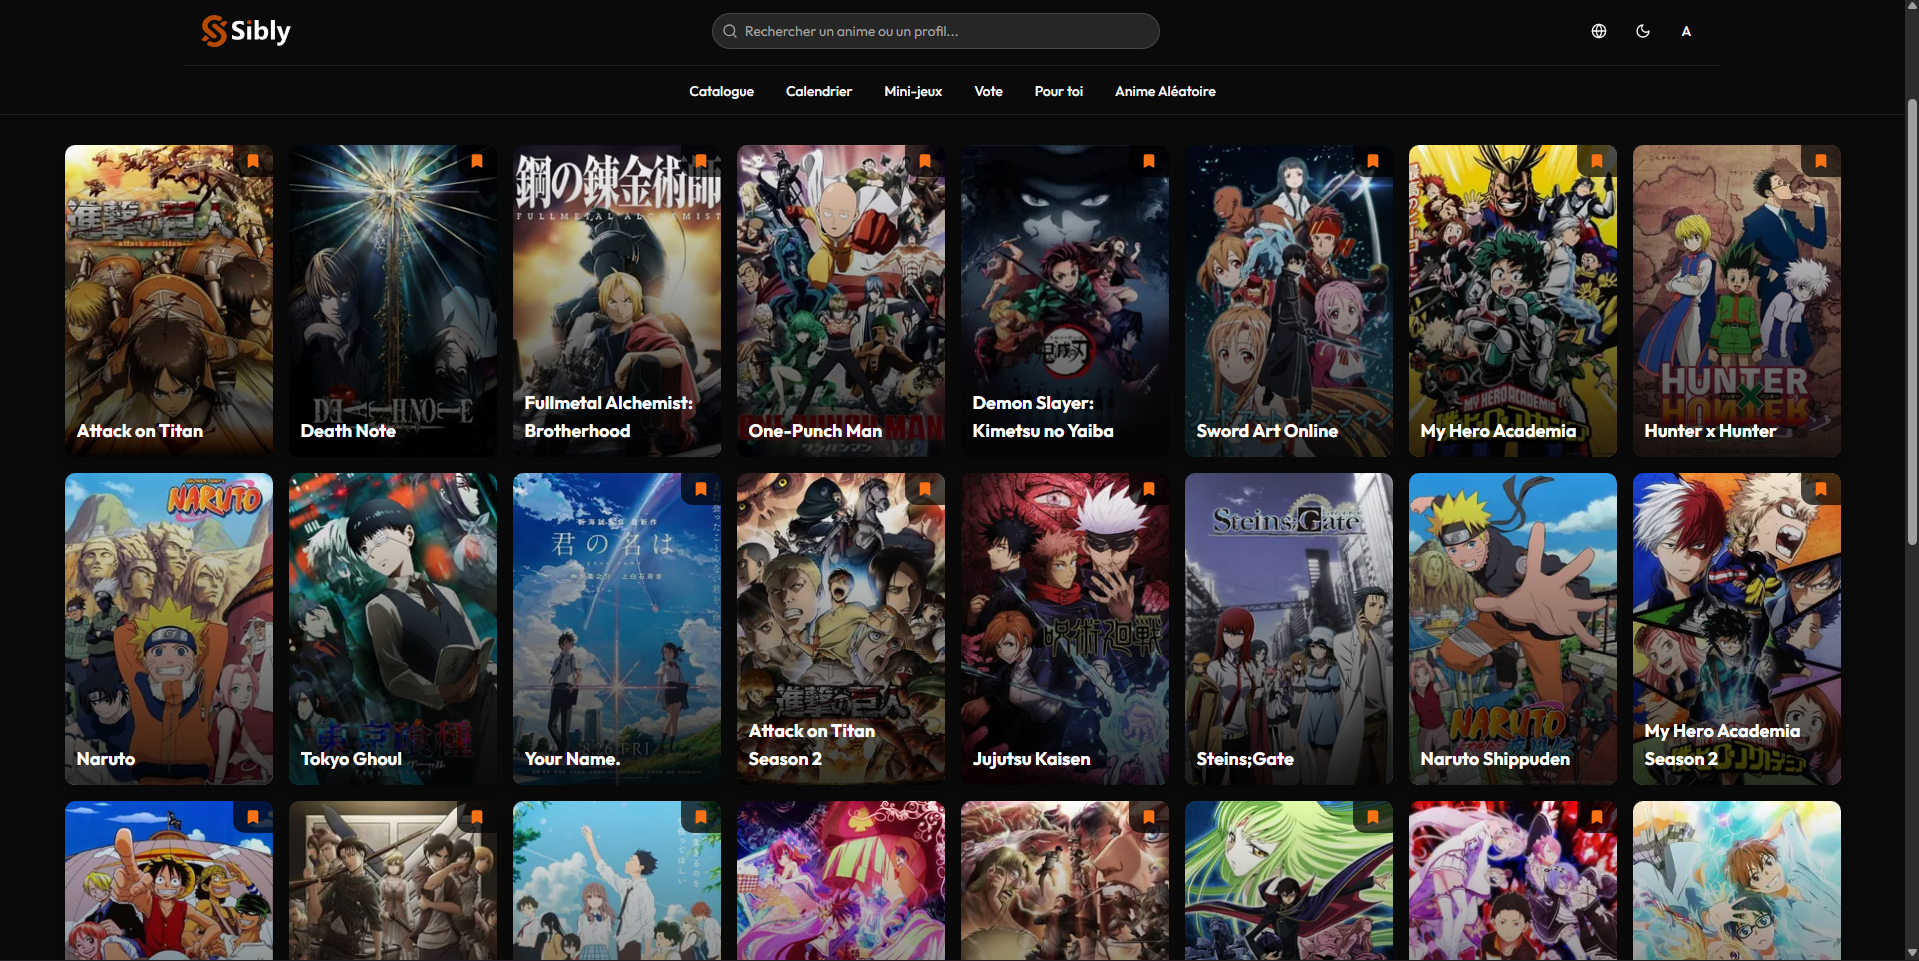The image size is (1919, 961).
Task: Bookmark the Your Name. card
Action: coord(701,489)
